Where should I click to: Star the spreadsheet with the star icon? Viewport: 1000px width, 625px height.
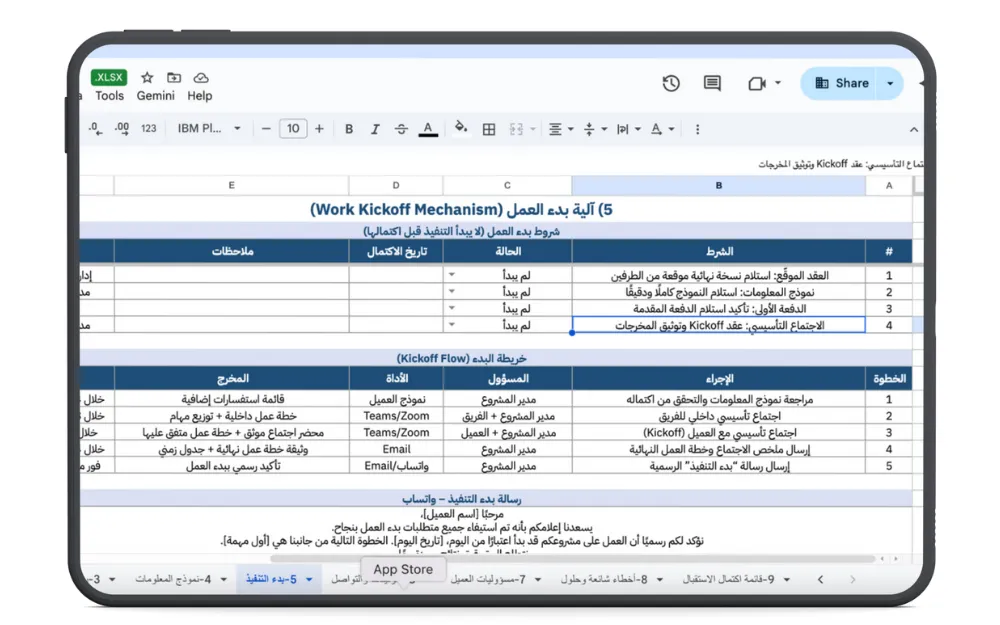(x=147, y=78)
